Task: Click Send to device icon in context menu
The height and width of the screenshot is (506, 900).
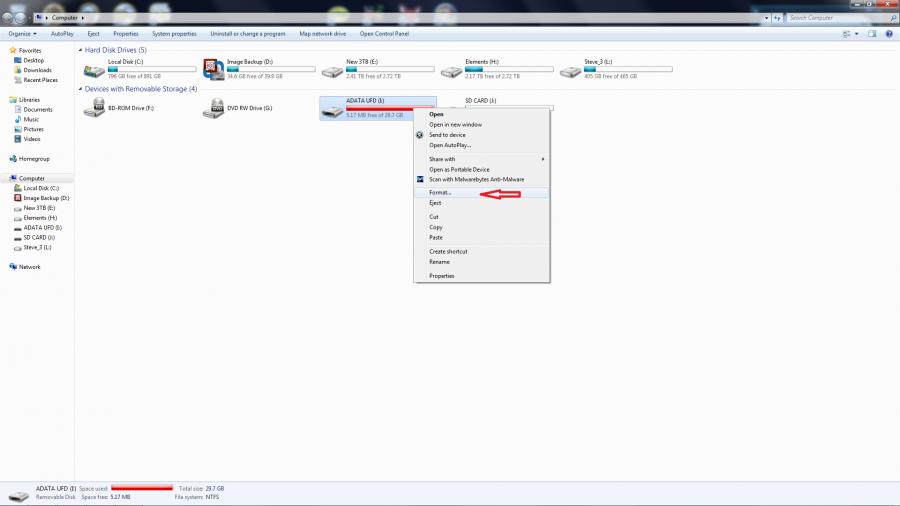Action: pos(420,135)
